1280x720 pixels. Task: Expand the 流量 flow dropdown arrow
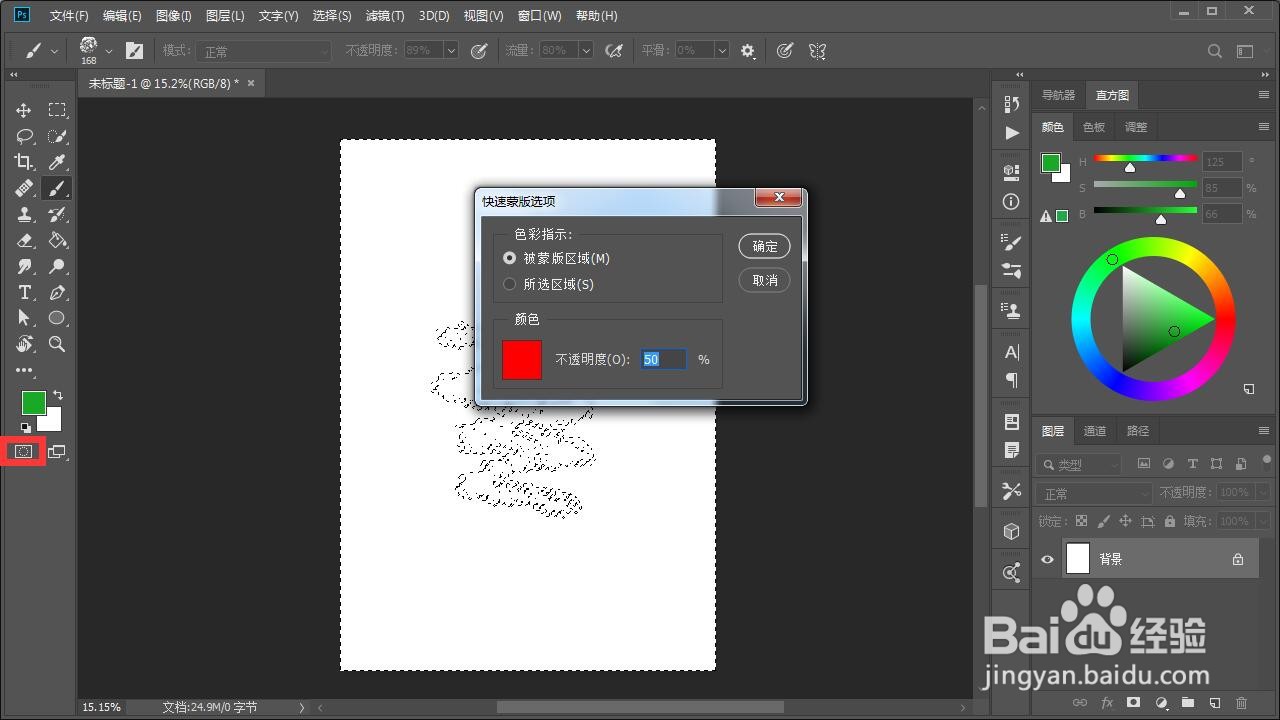coord(586,51)
